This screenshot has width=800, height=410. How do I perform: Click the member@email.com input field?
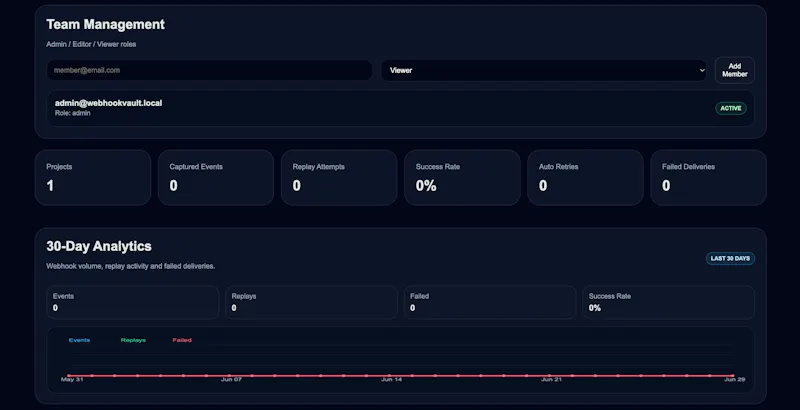pyautogui.click(x=209, y=70)
